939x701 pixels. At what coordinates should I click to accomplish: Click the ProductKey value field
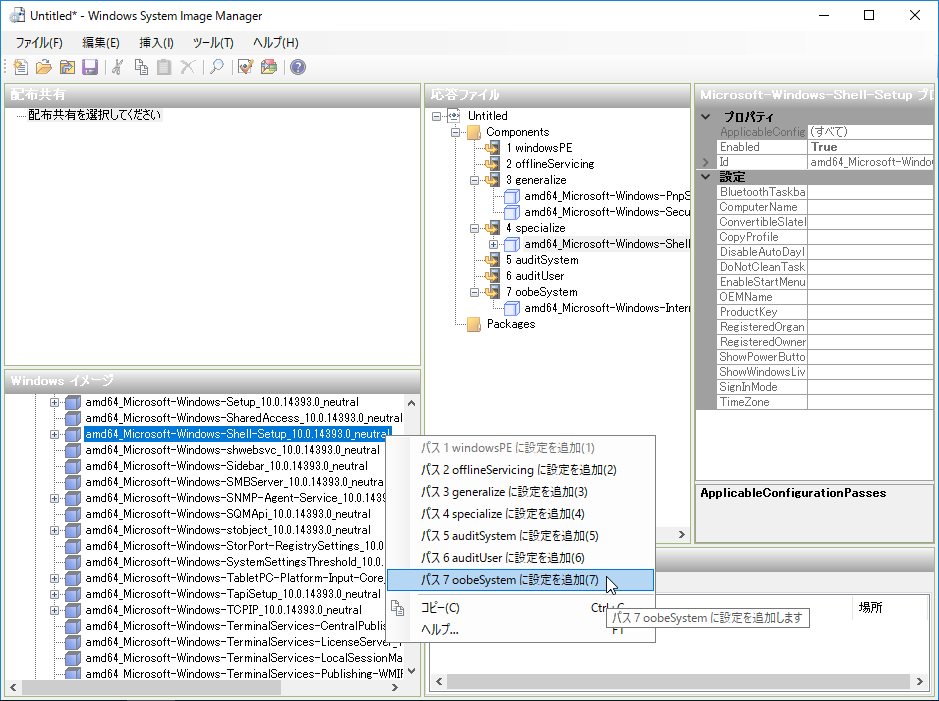pos(870,312)
